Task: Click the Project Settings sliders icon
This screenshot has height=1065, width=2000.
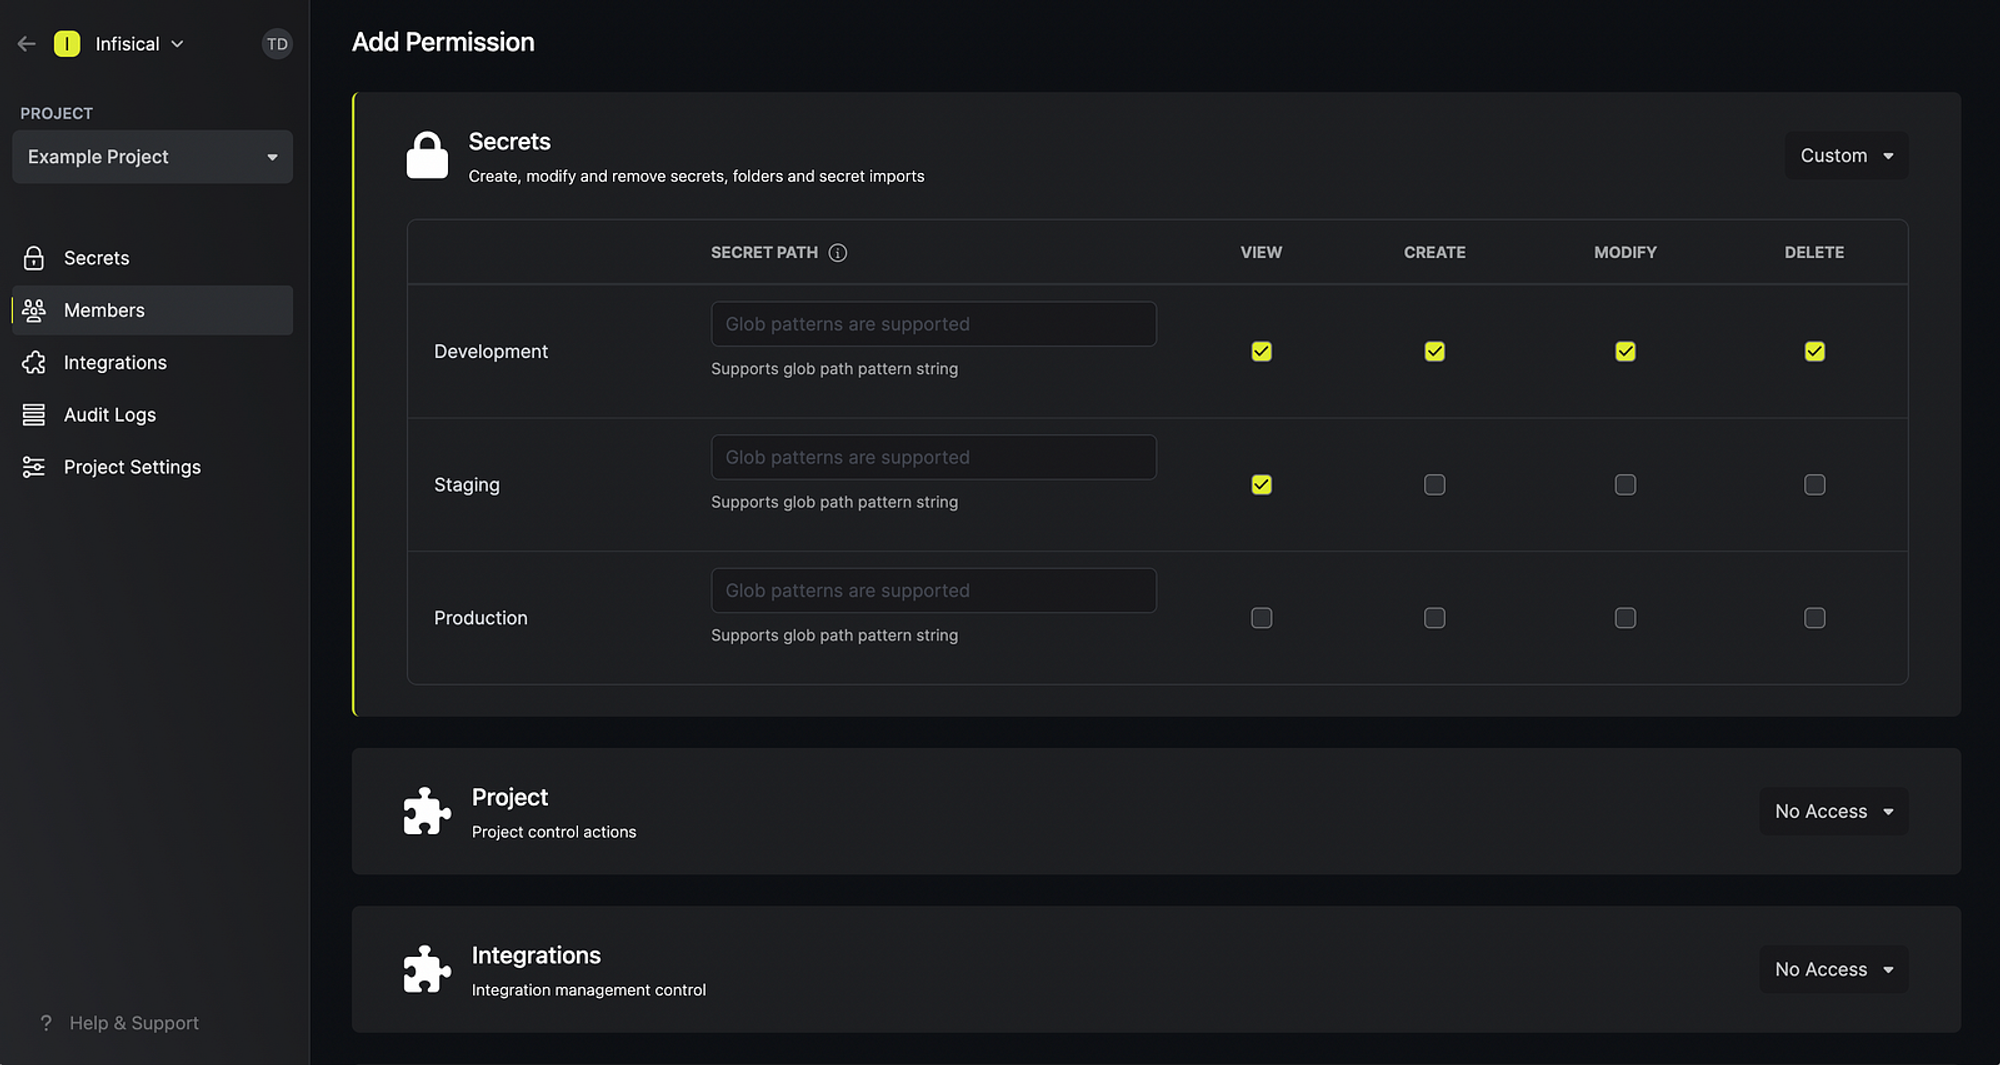Action: (34, 467)
